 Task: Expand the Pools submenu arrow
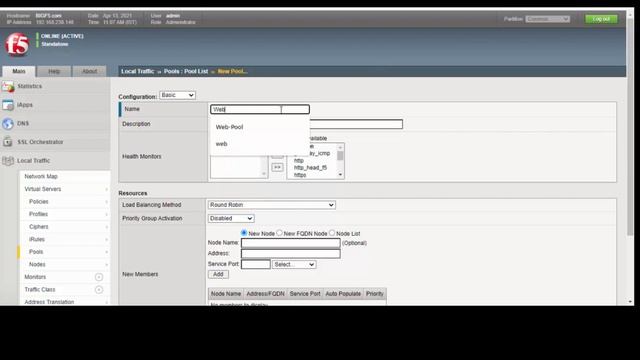pos(107,252)
